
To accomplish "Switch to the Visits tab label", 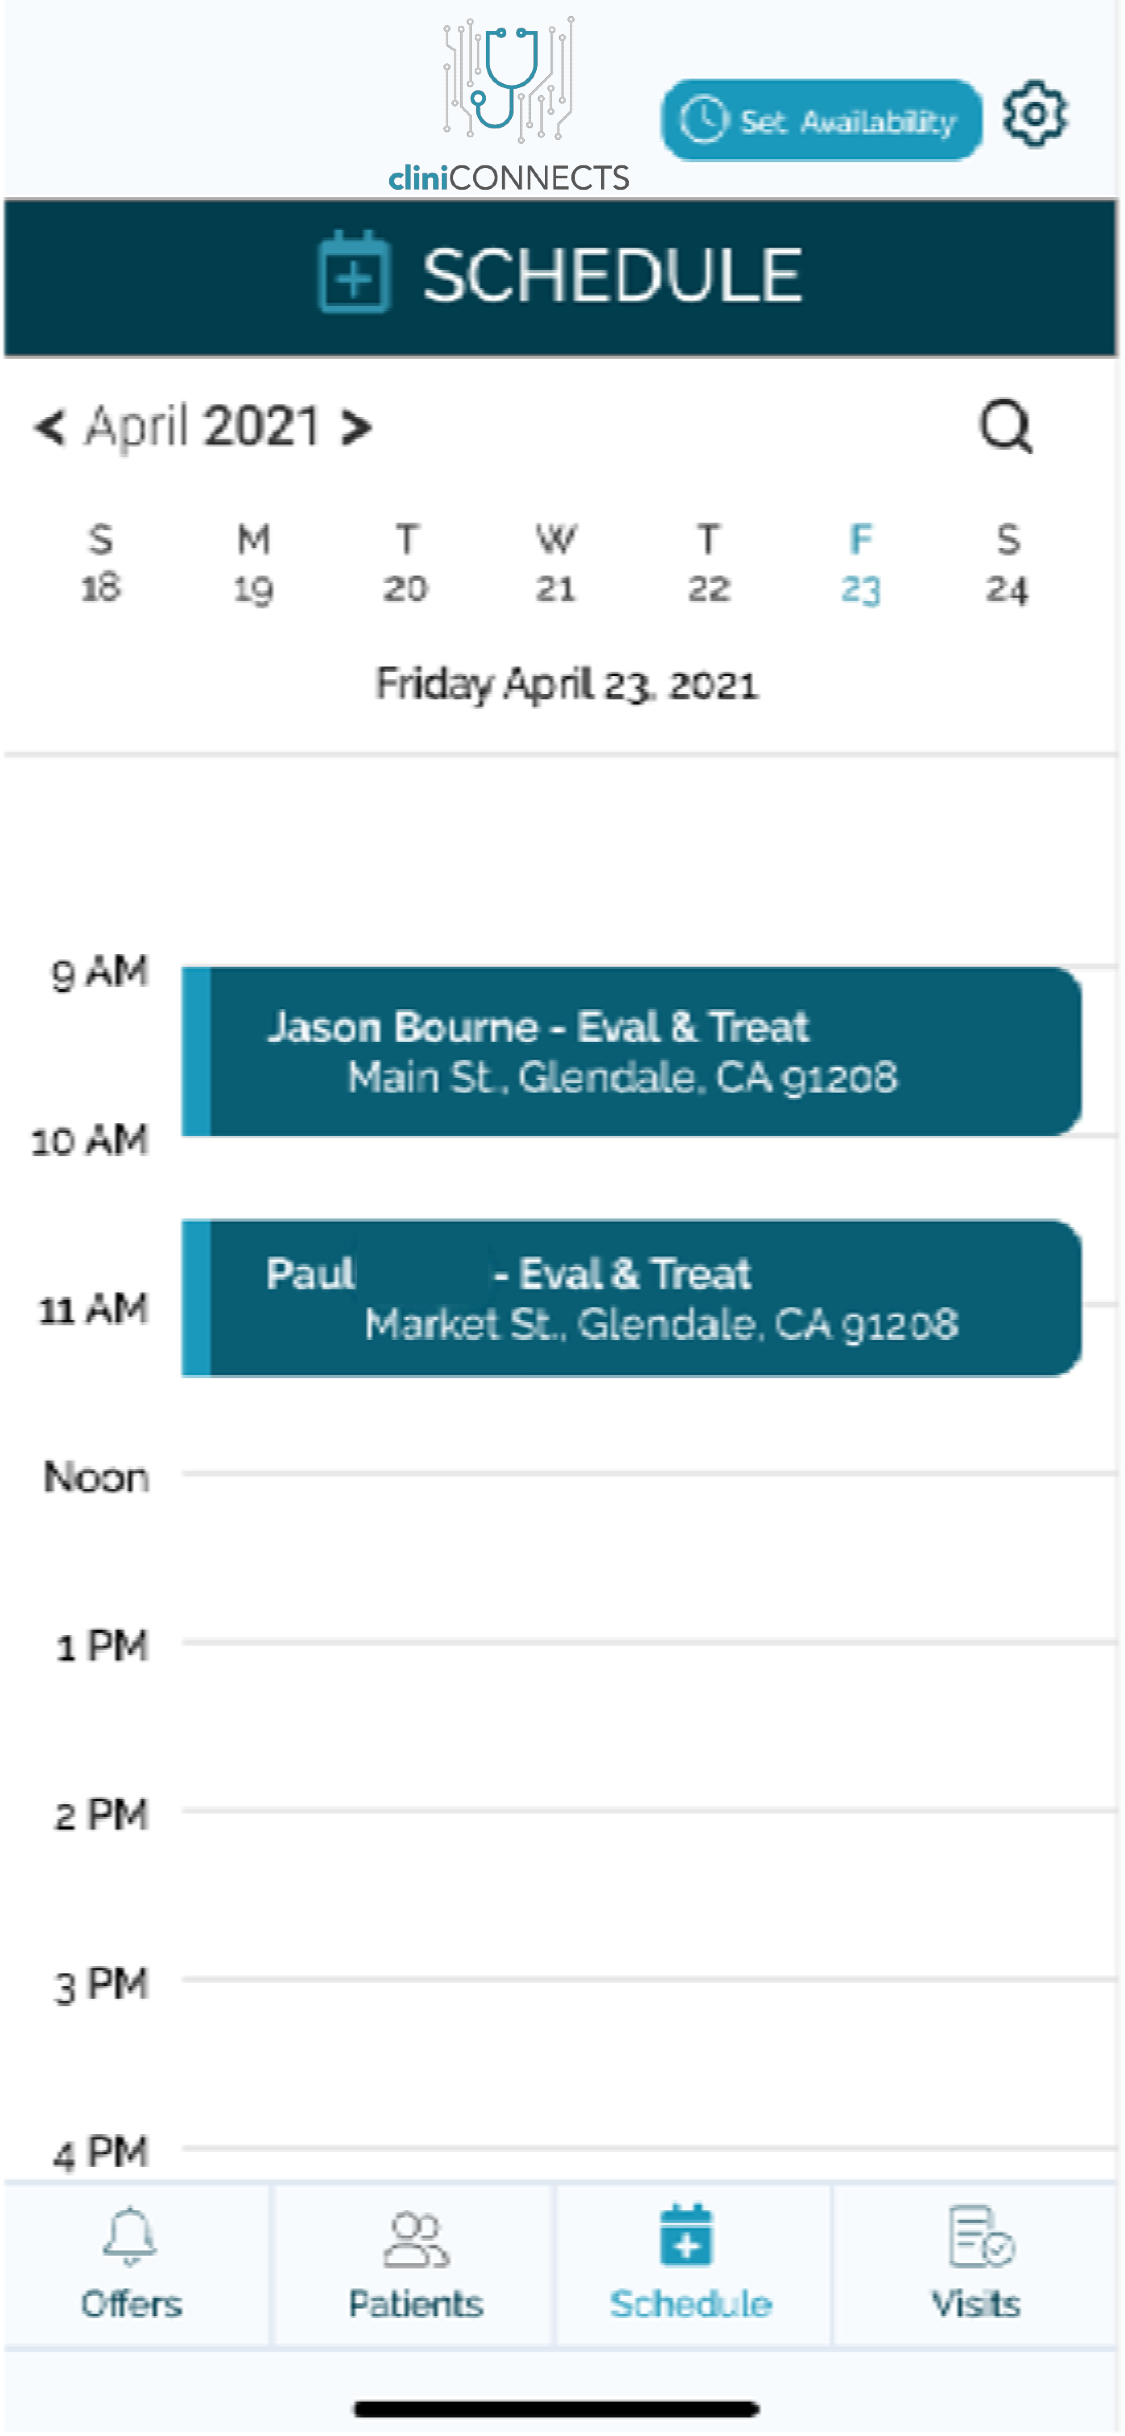I will click(976, 2304).
